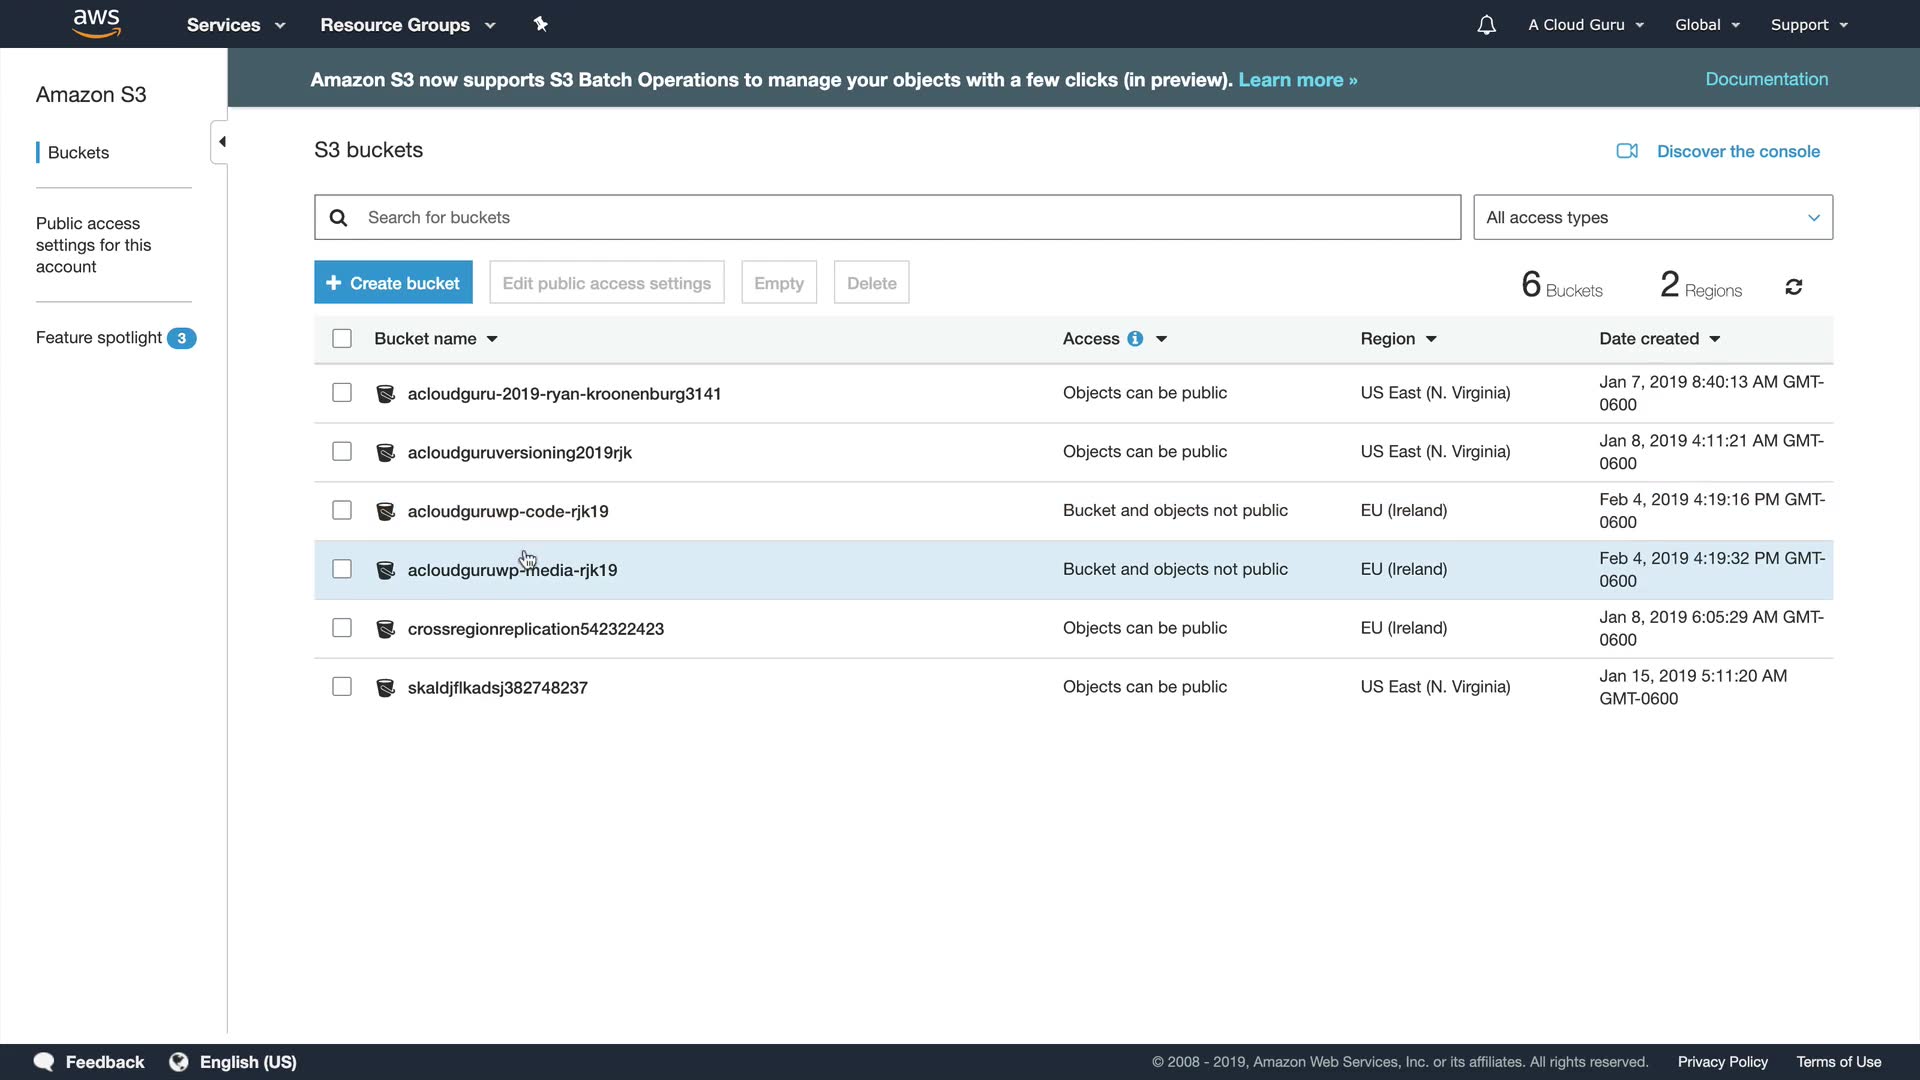The image size is (1920, 1080).
Task: Click the English (US) globe icon
Action: coord(179,1062)
